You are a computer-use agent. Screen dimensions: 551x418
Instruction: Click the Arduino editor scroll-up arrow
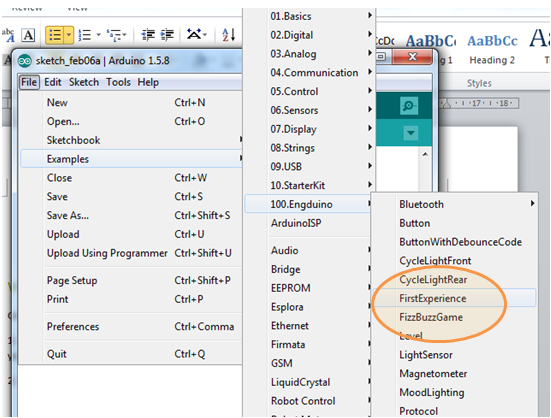click(425, 154)
